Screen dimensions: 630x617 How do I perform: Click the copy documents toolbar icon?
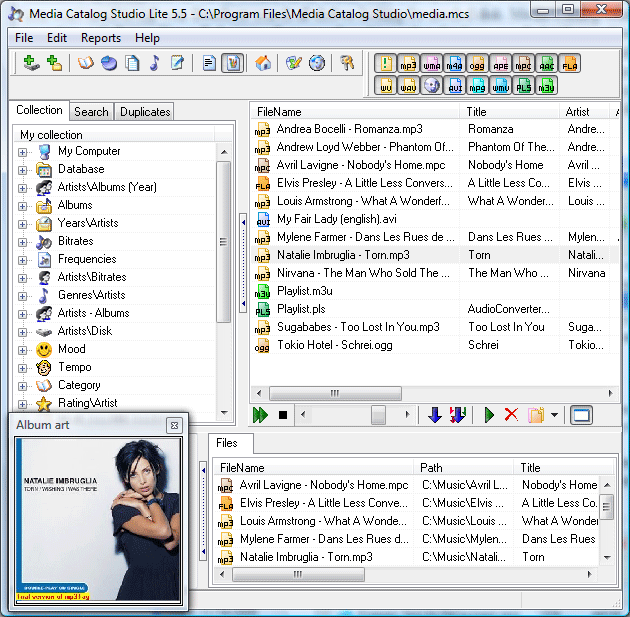point(132,63)
